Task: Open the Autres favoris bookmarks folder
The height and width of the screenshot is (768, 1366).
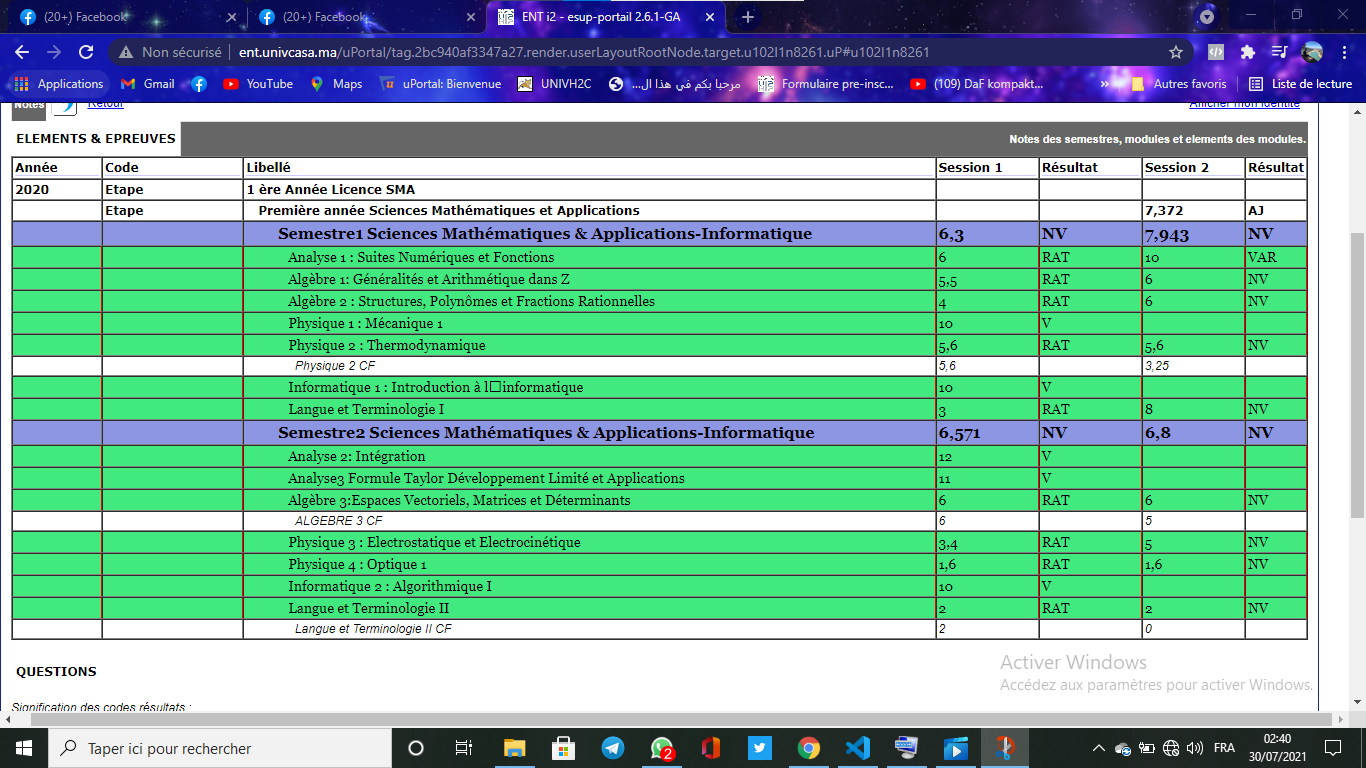Action: pos(1180,84)
